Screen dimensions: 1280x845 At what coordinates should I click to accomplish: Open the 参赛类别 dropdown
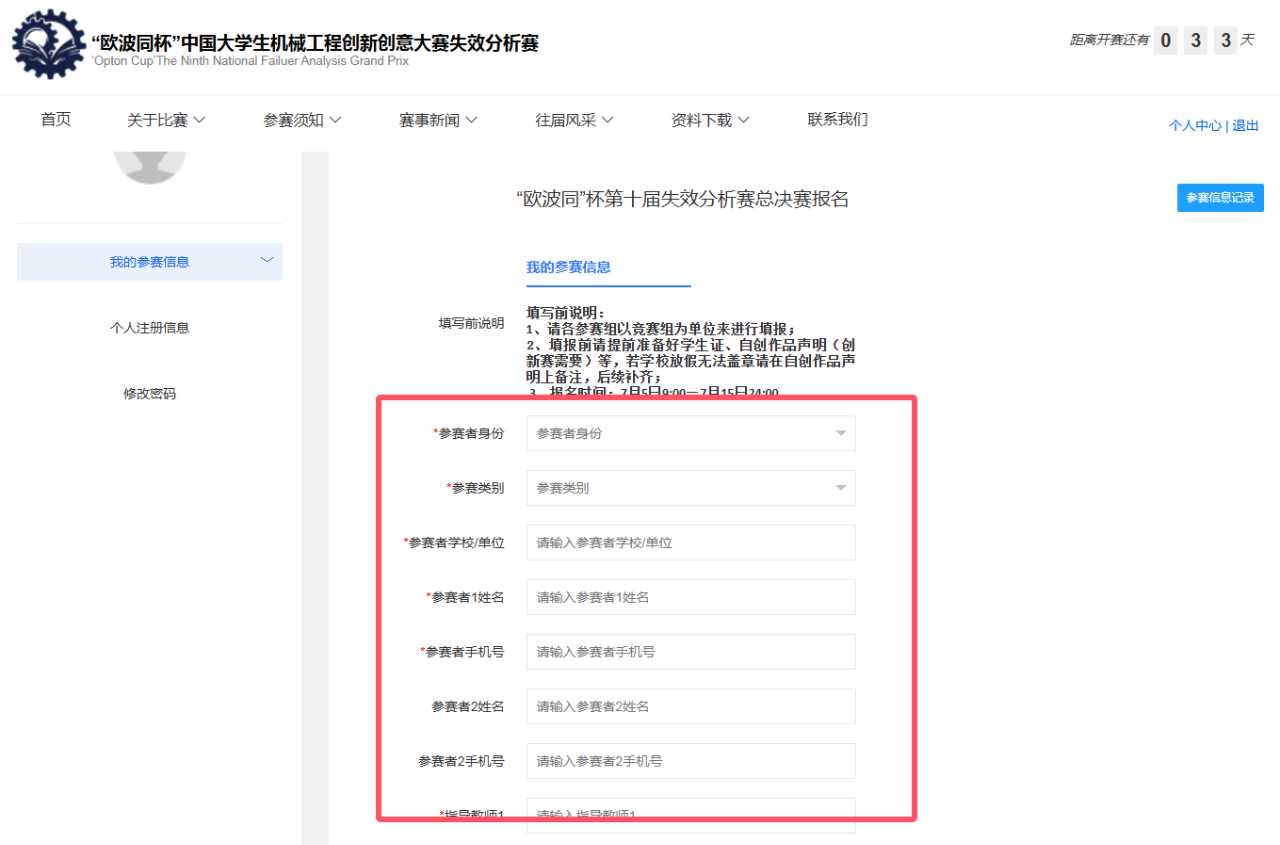tap(690, 488)
